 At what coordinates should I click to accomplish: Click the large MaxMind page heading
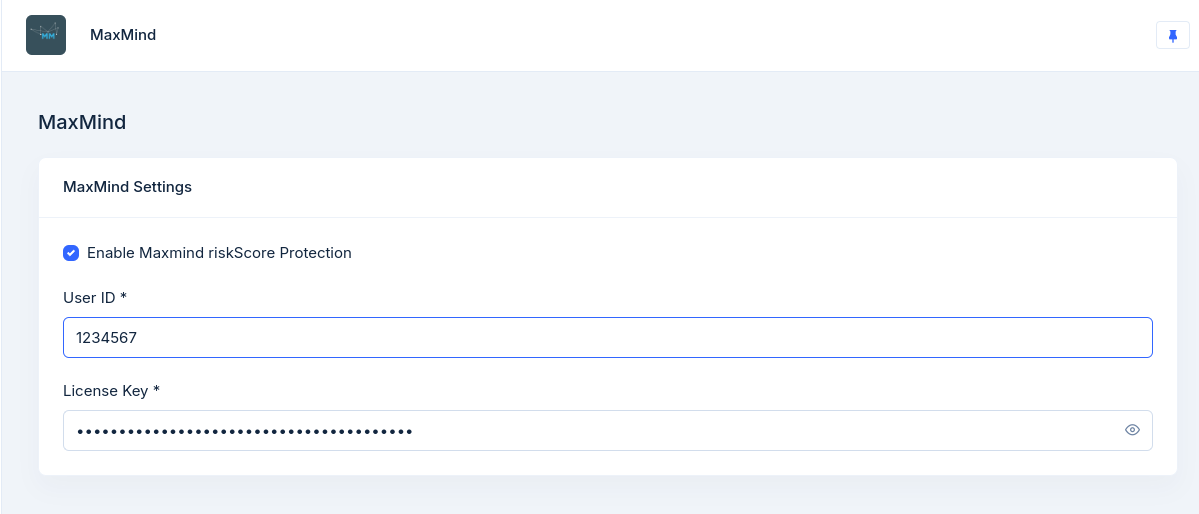pyautogui.click(x=82, y=123)
